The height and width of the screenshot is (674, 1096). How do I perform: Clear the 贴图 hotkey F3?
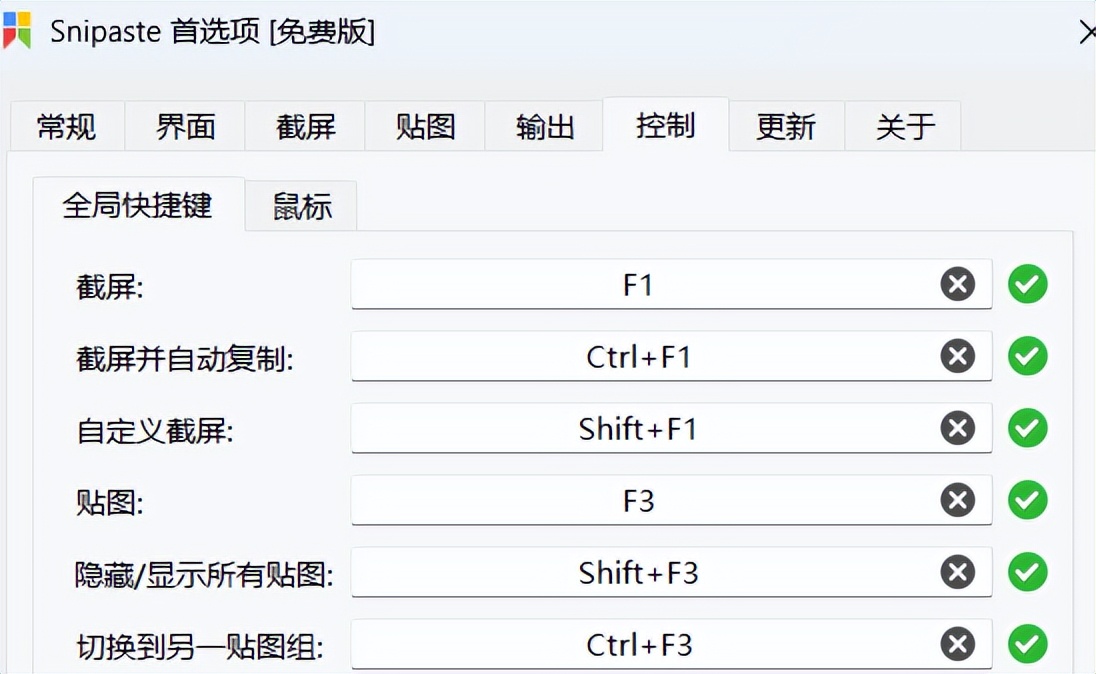coord(958,500)
